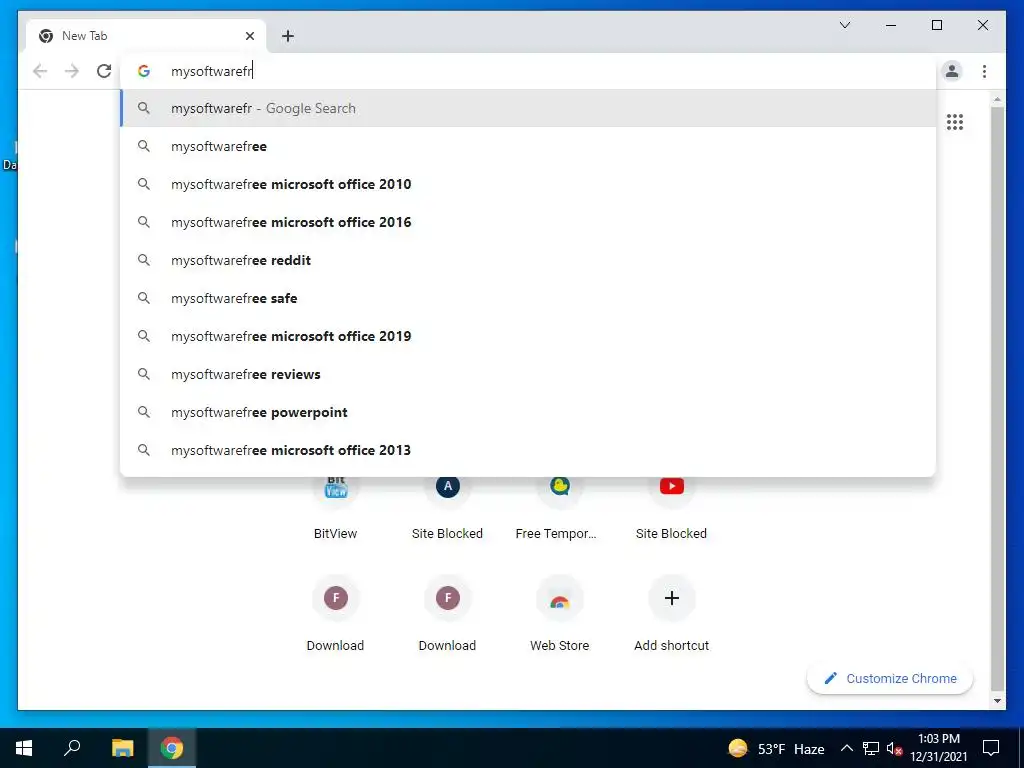This screenshot has height=768, width=1024.
Task: Open the first Download shortcut
Action: pos(336,613)
